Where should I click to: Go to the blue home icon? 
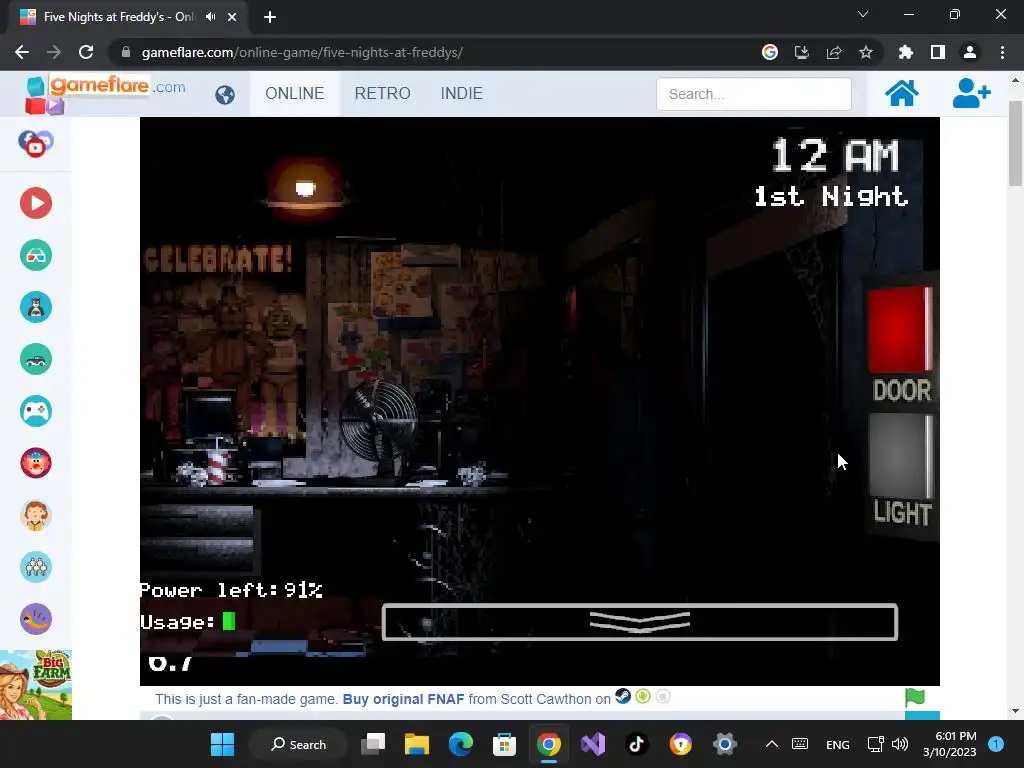point(901,93)
